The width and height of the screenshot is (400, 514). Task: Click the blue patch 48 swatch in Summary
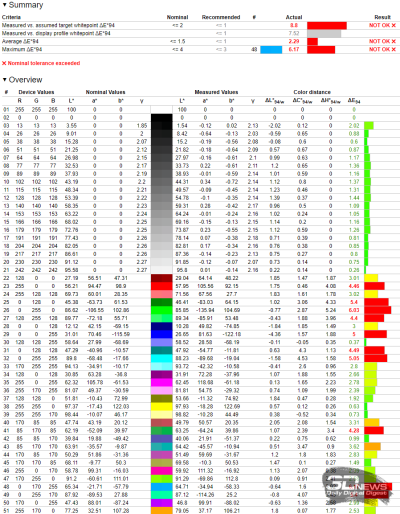click(271, 50)
